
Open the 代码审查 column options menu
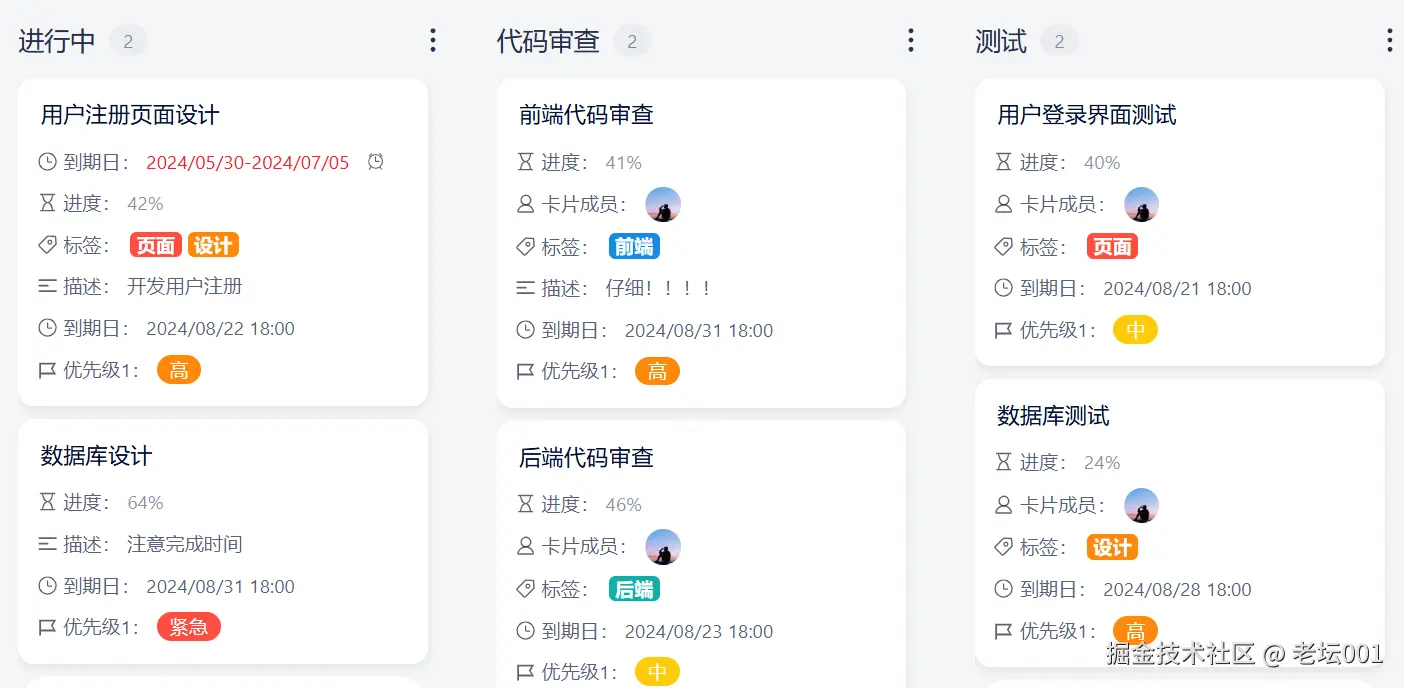pos(910,40)
